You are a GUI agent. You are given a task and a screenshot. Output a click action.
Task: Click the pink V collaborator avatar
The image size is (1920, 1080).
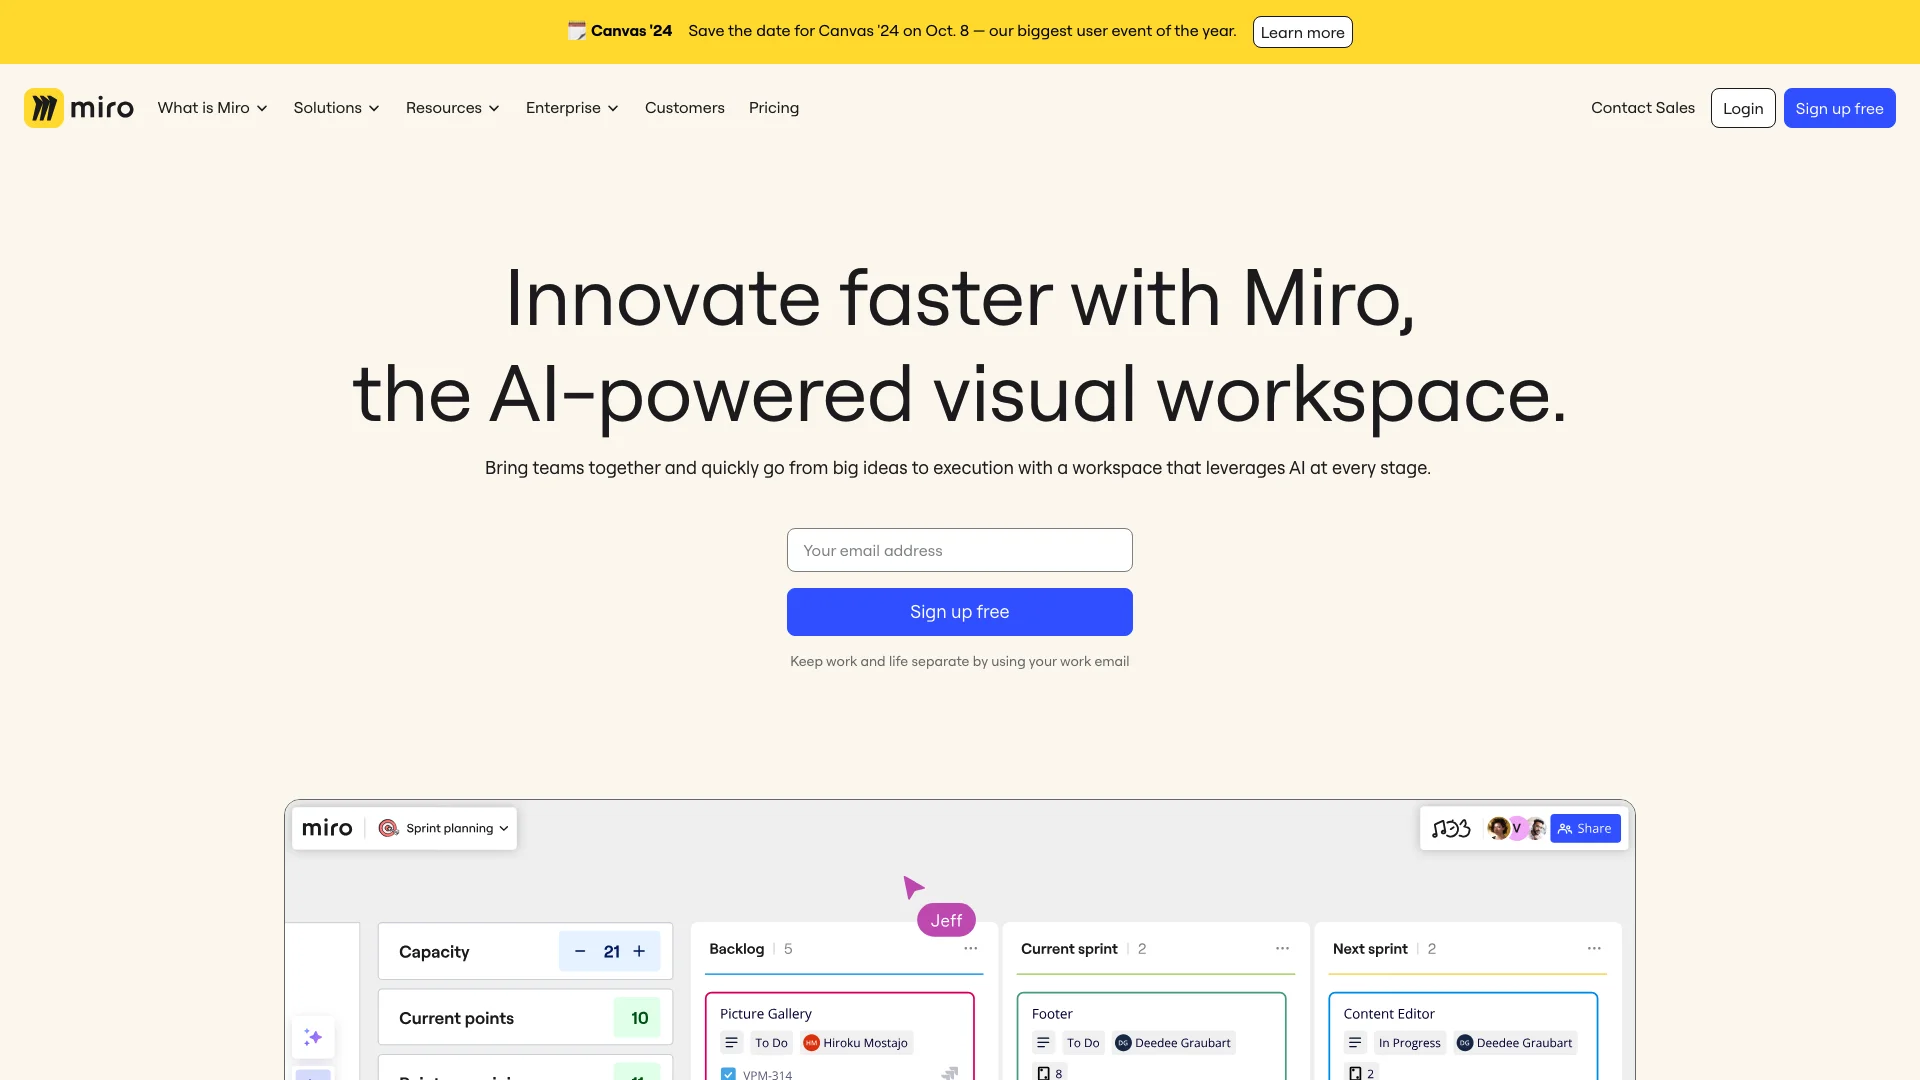(x=1517, y=828)
